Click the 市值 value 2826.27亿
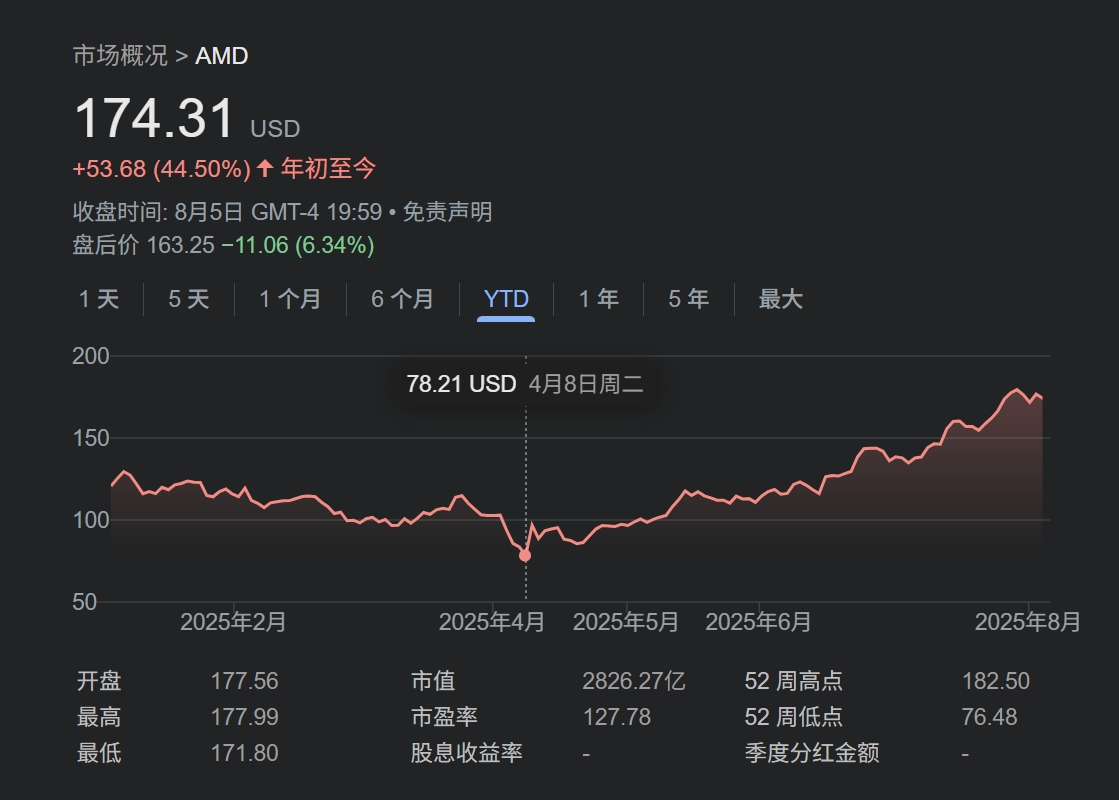 tap(634, 682)
